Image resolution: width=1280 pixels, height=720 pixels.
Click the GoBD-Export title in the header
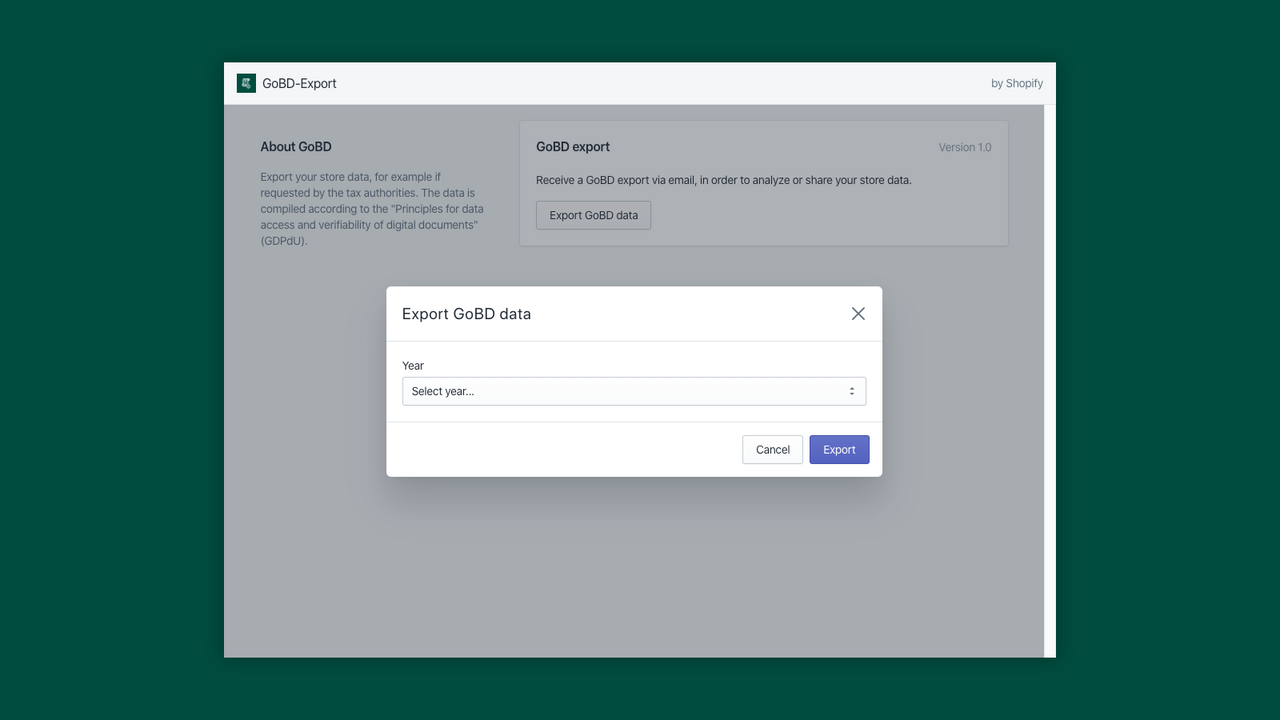click(299, 83)
